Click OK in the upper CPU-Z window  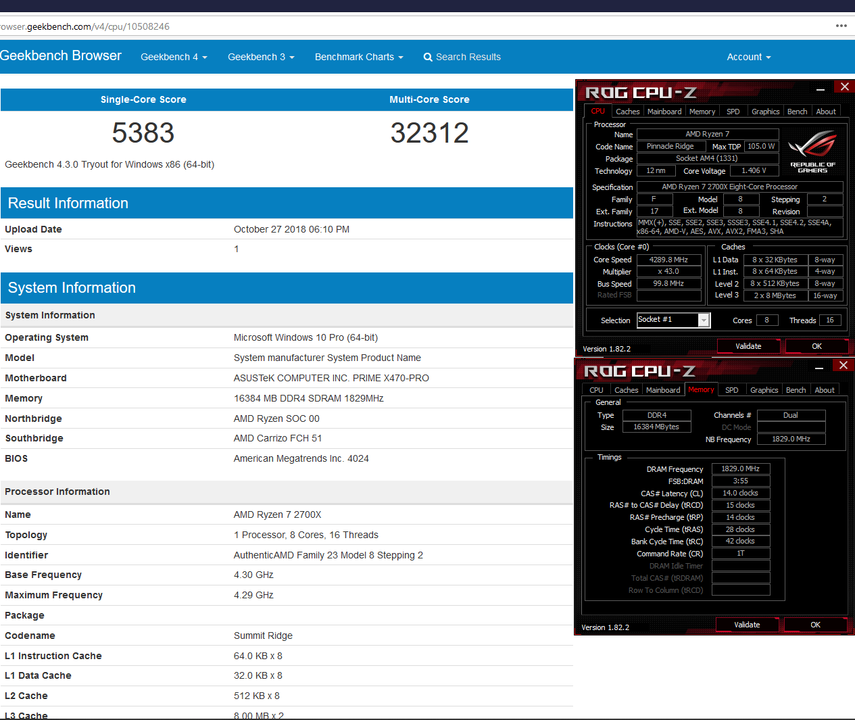click(816, 346)
